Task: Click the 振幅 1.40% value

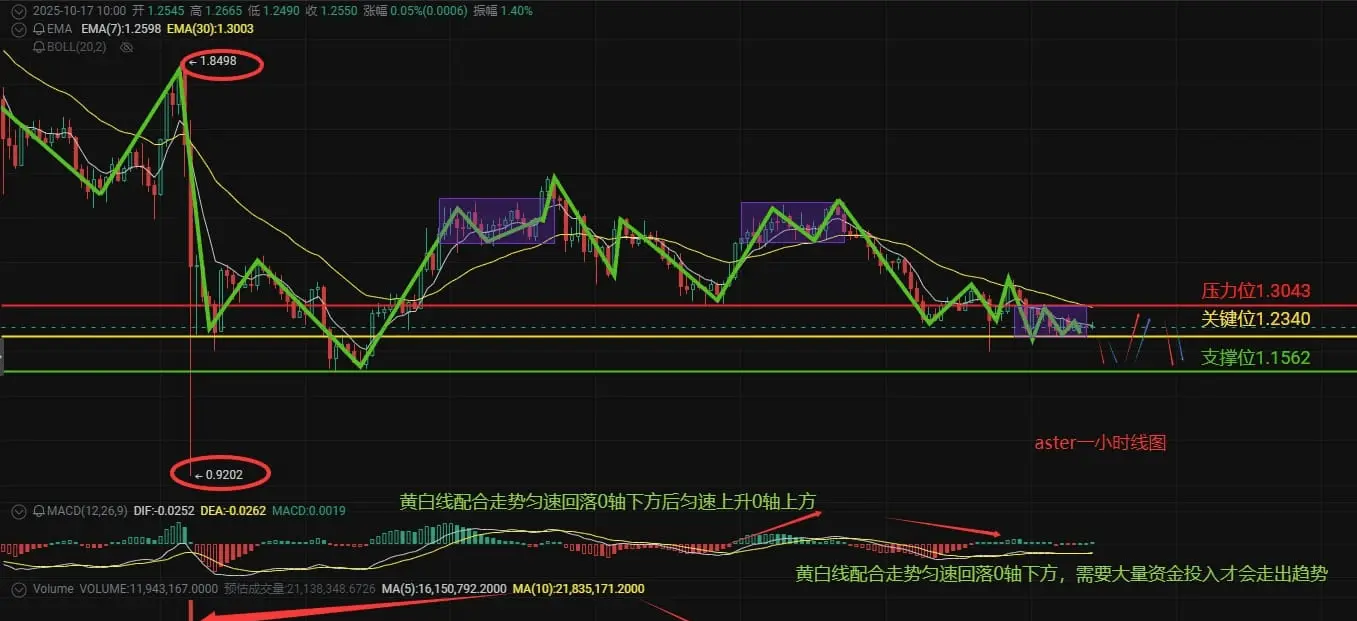Action: [502, 11]
